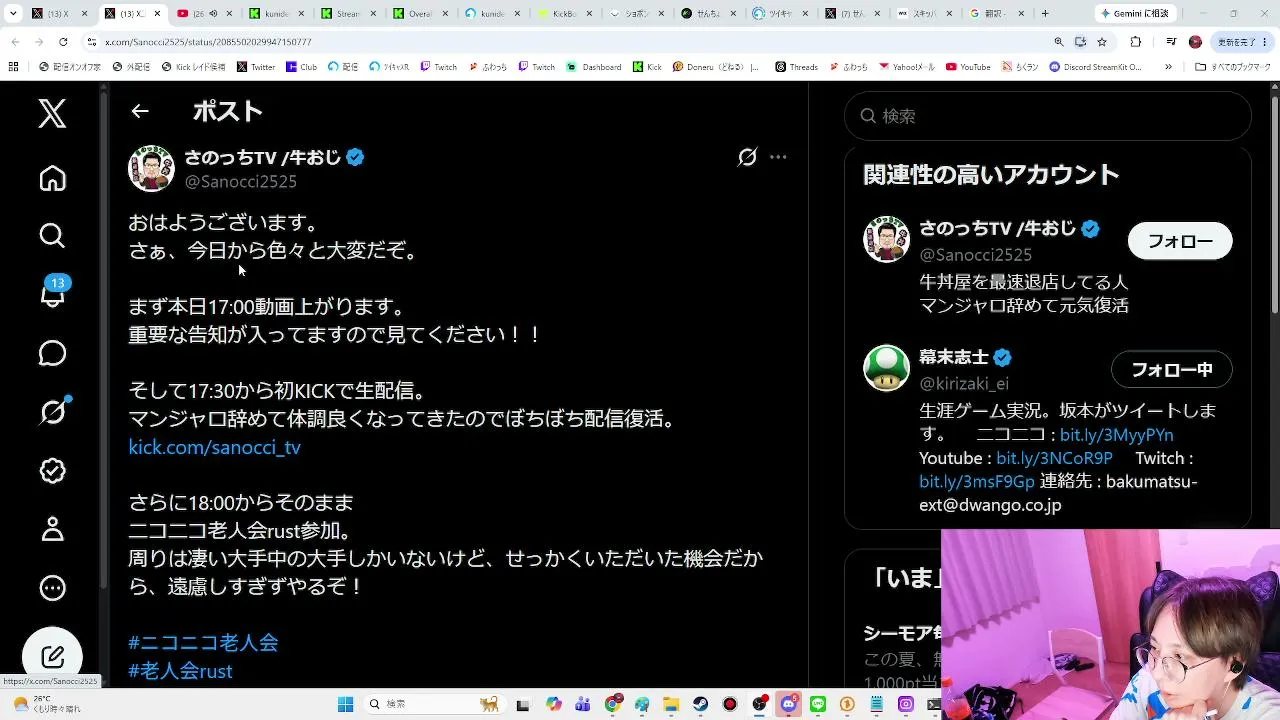Click the 更新を完了 update button
1280x720 pixels.
click(1243, 42)
